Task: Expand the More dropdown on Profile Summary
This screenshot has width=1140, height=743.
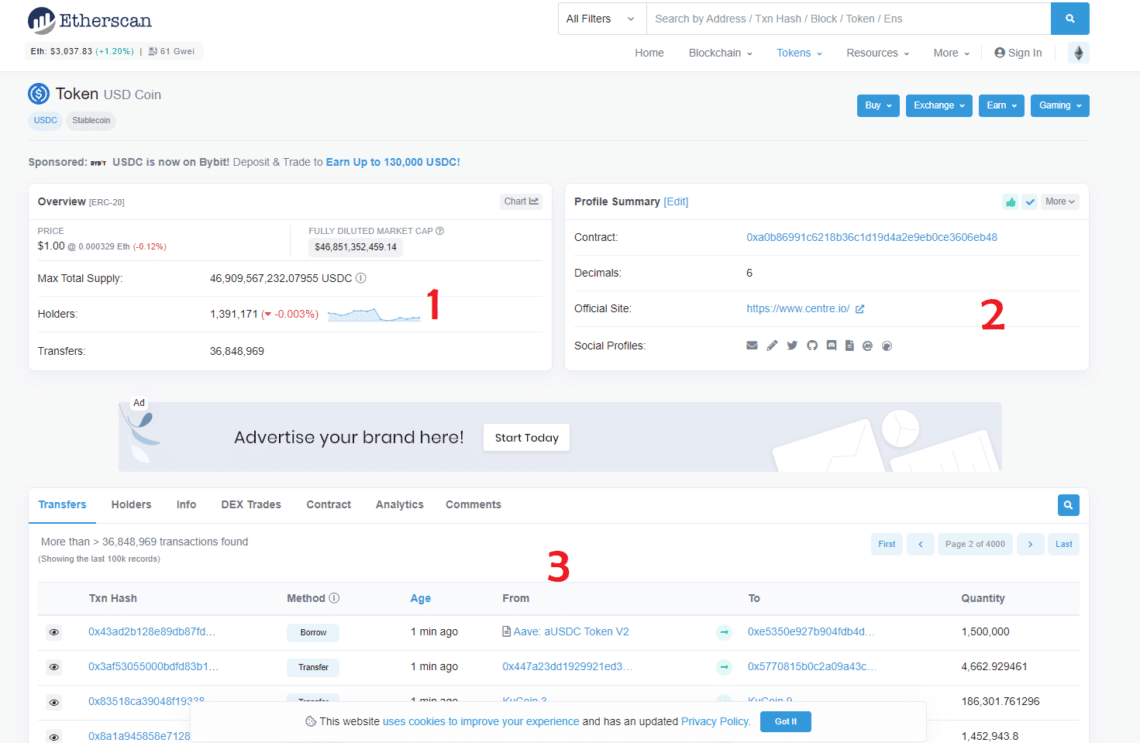Action: pyautogui.click(x=1059, y=201)
